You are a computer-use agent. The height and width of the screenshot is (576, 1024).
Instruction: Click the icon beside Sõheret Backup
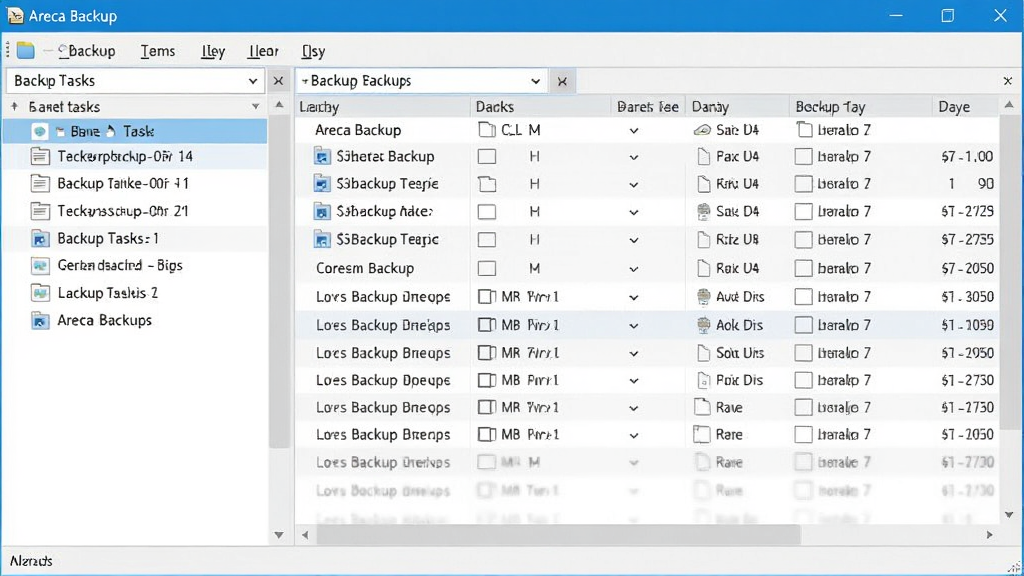point(322,157)
